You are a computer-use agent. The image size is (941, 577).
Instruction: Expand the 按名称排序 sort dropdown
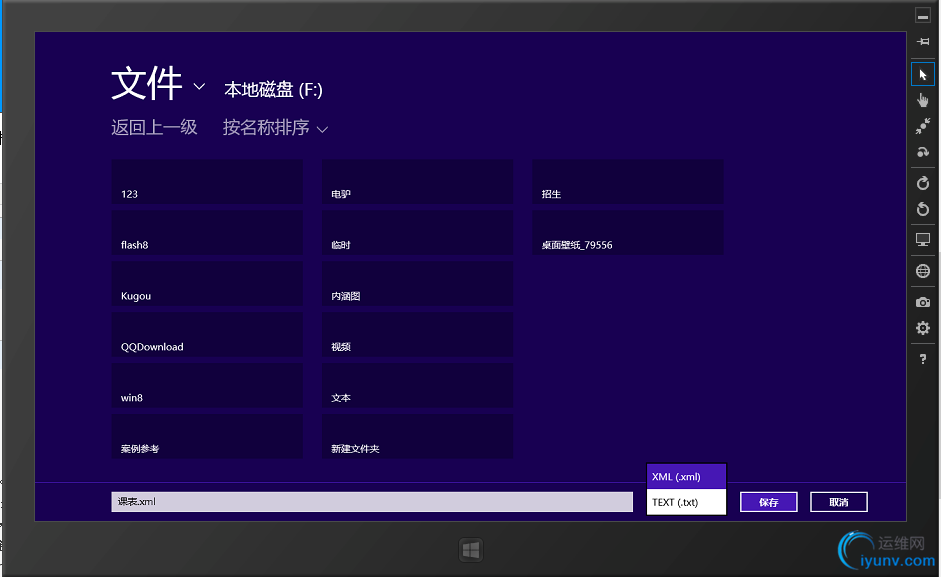point(274,128)
